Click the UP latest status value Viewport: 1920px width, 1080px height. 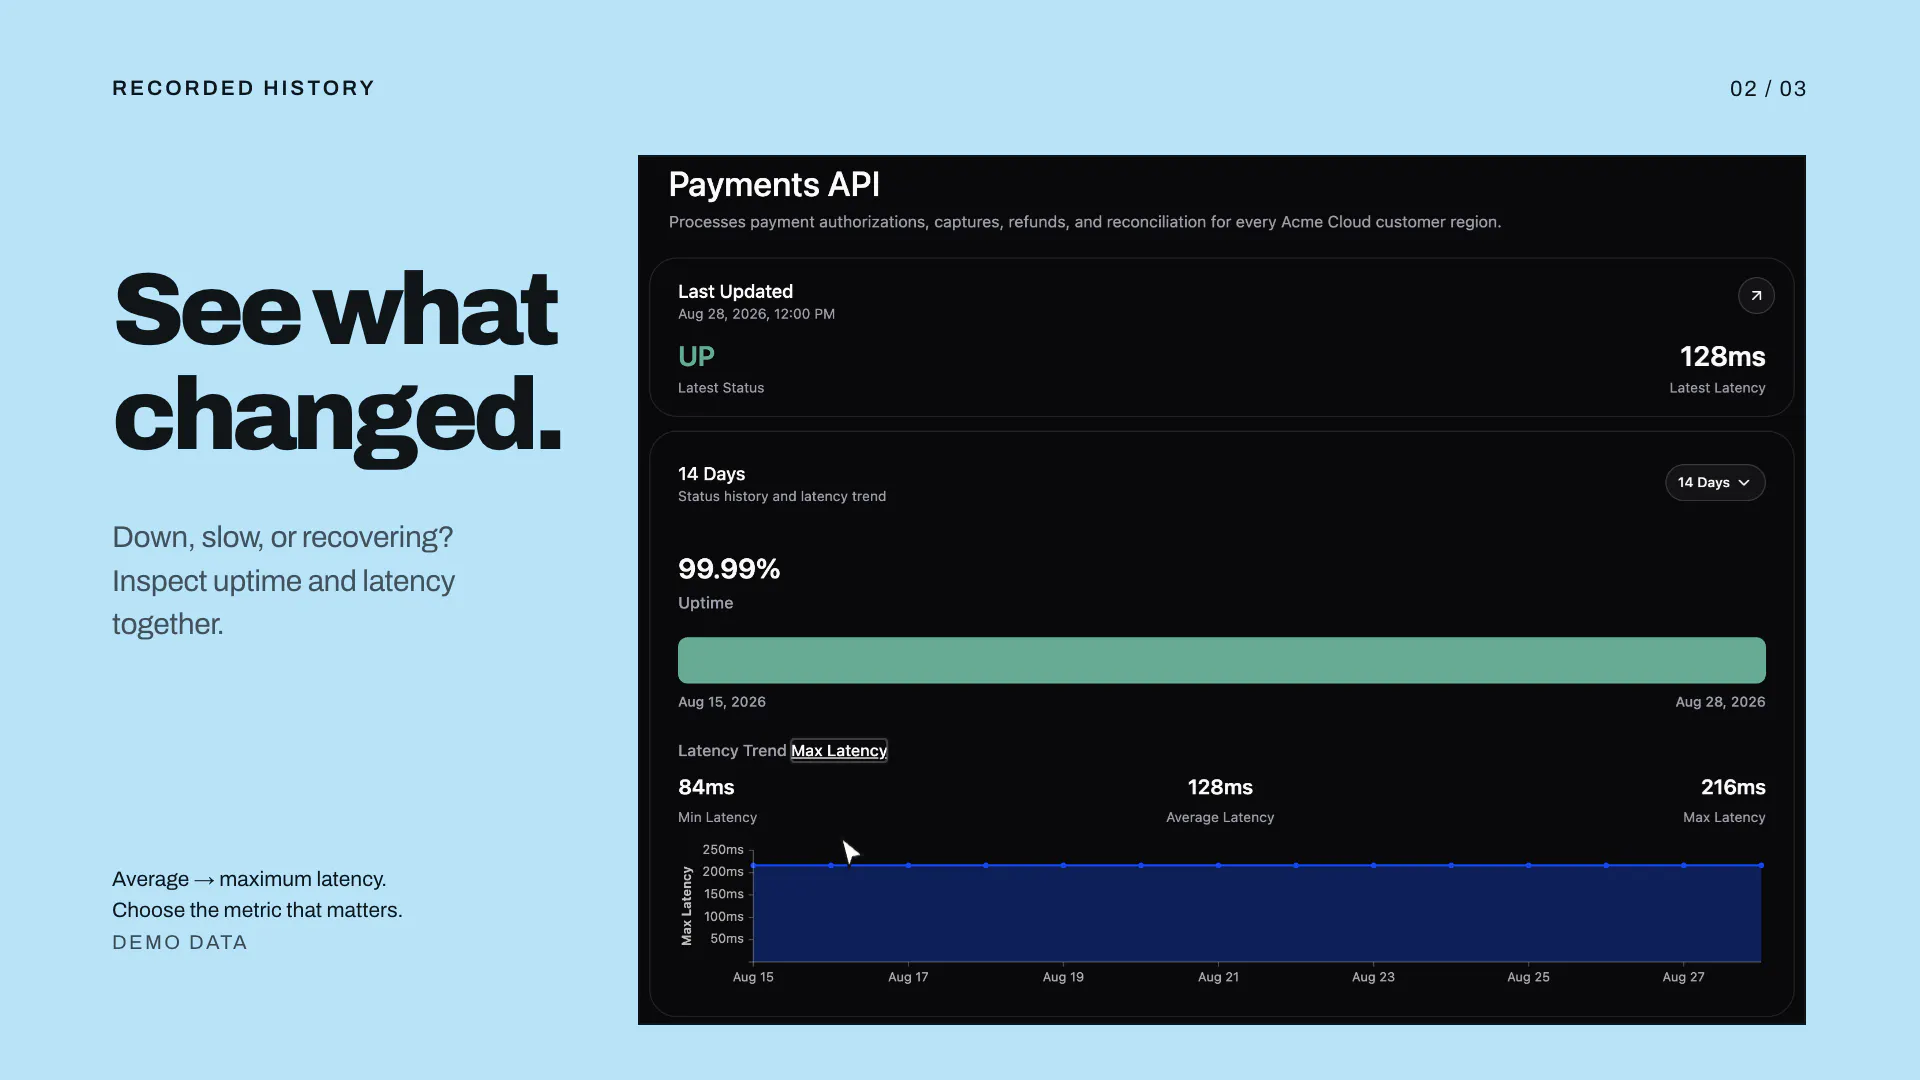[x=696, y=357]
